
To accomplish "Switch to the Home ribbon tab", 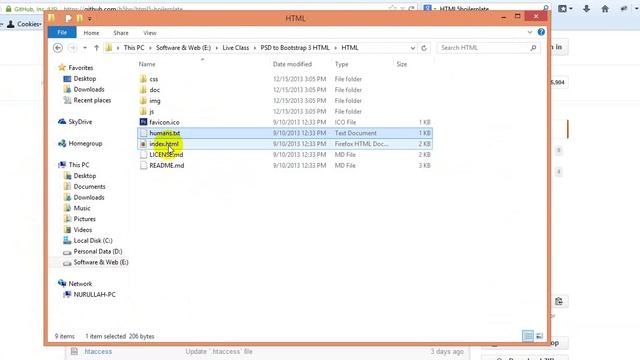I will (91, 33).
